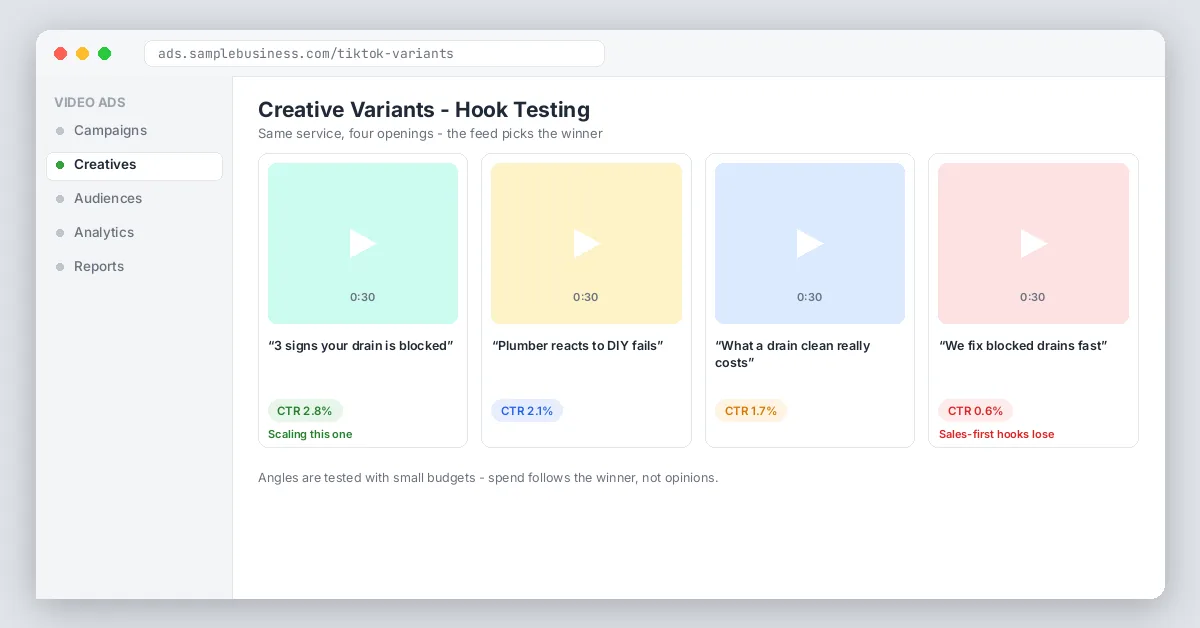Click the footer note about small budgets
Screen dimensions: 1200x628
[488, 478]
